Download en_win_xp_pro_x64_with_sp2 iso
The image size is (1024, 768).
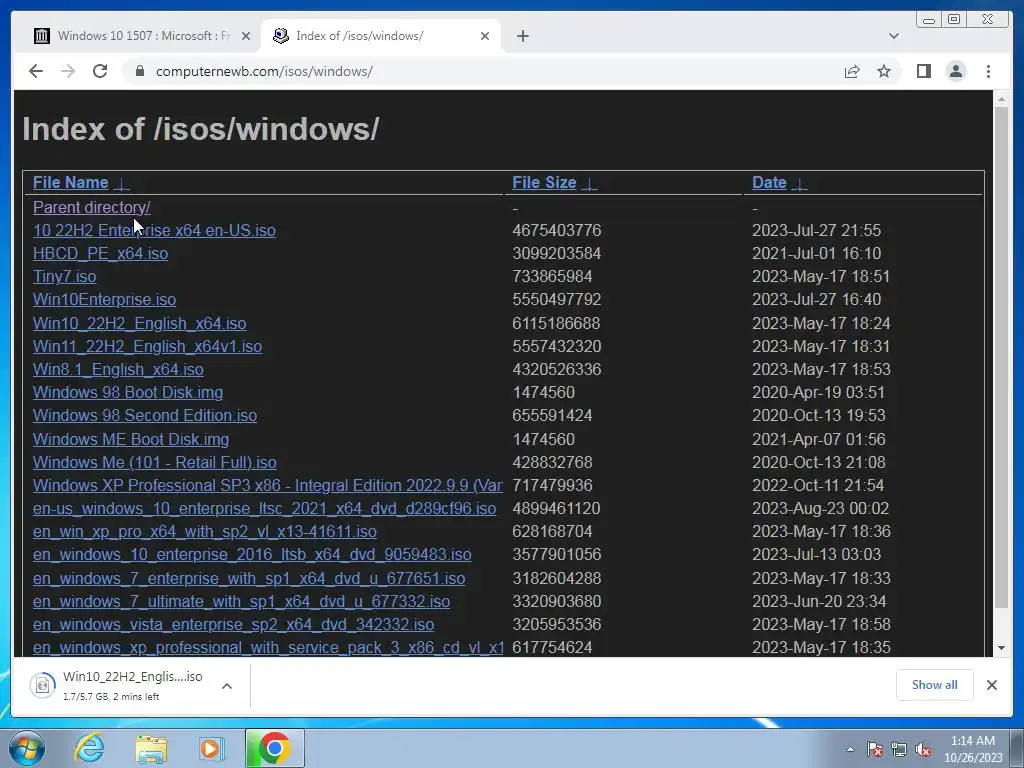(205, 532)
